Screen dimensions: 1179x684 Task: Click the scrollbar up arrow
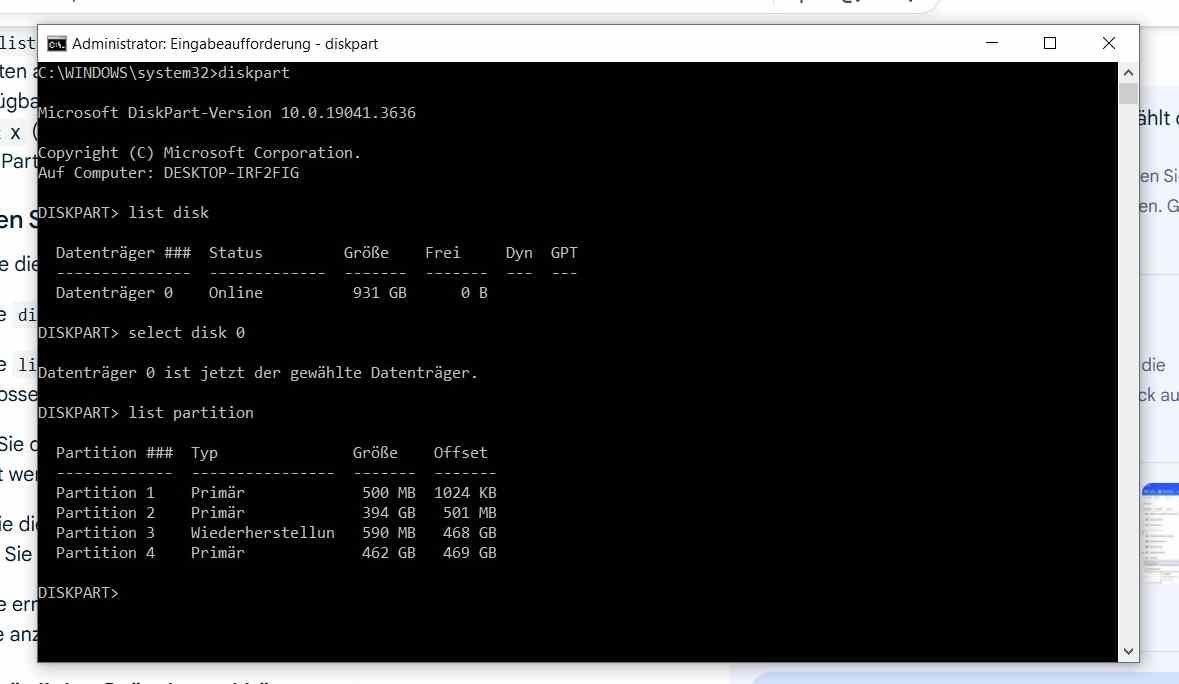pos(1128,73)
